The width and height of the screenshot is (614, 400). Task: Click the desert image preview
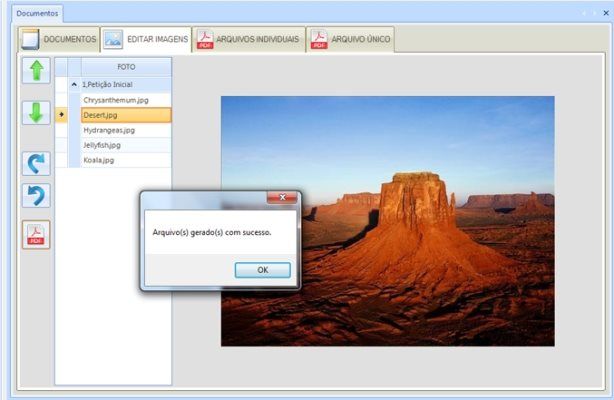click(388, 221)
